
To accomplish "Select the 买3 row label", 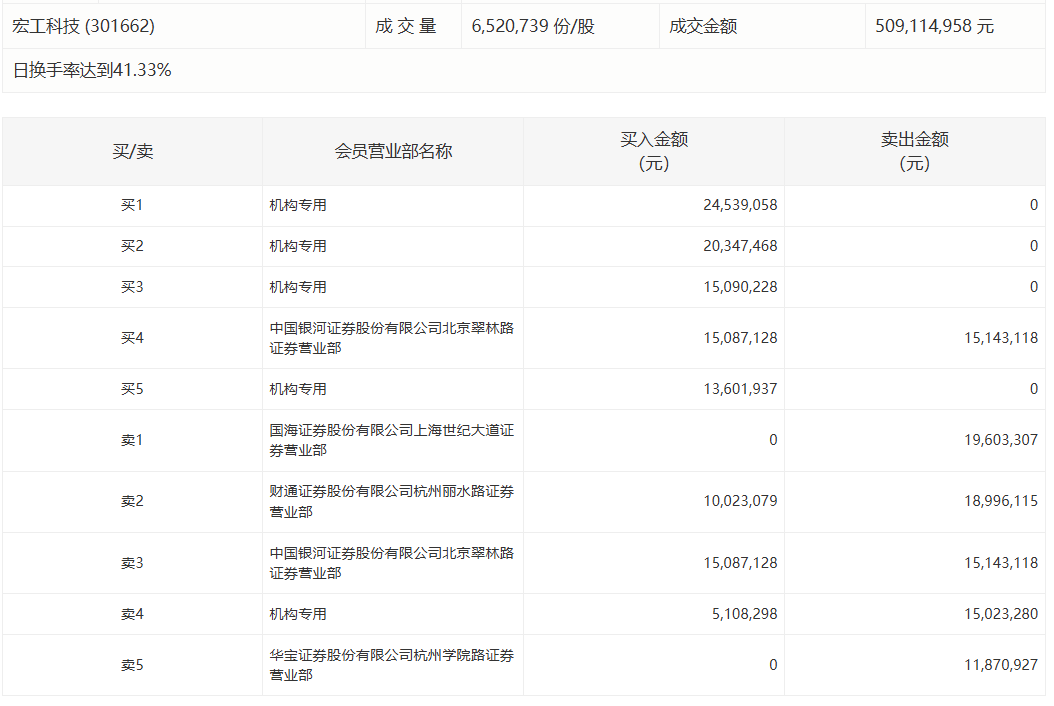I will pos(132,287).
